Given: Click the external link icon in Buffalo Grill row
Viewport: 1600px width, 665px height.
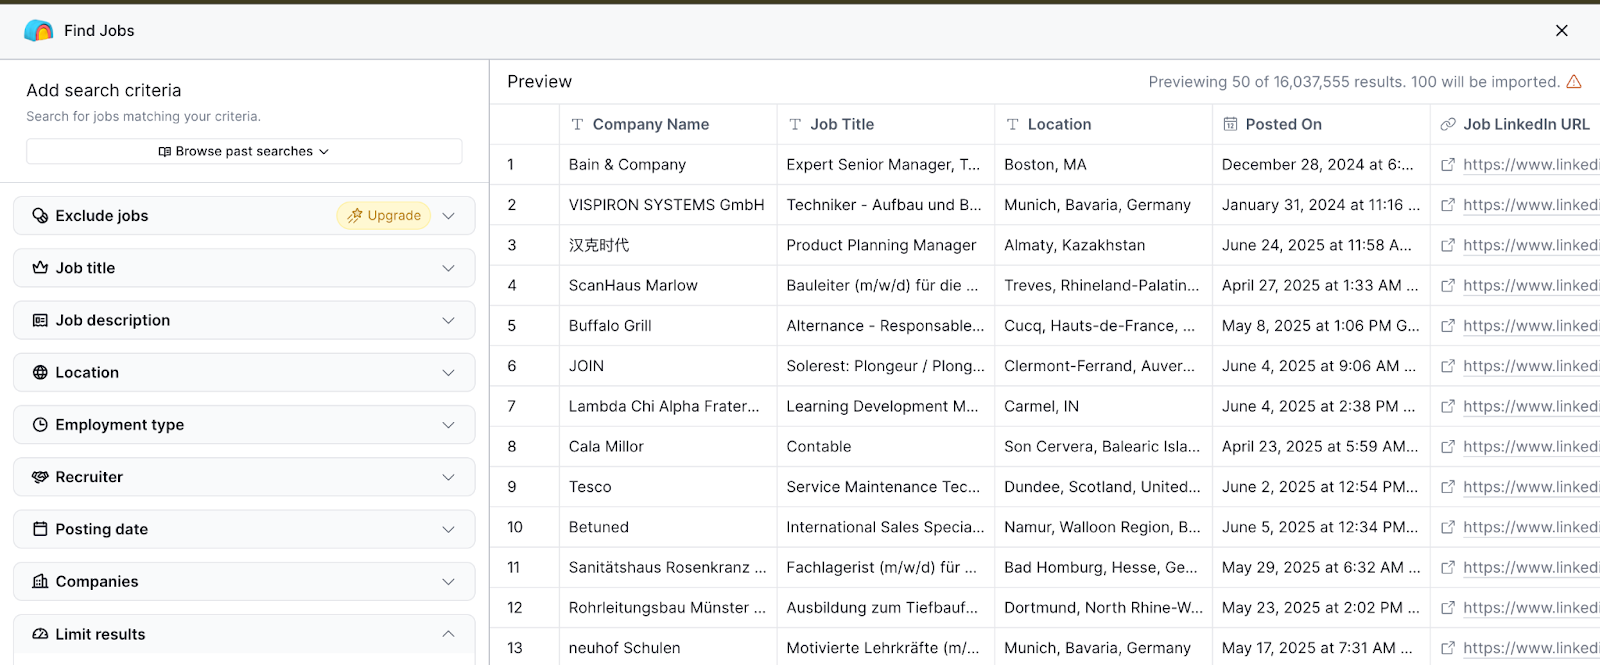Looking at the screenshot, I should click(1448, 326).
